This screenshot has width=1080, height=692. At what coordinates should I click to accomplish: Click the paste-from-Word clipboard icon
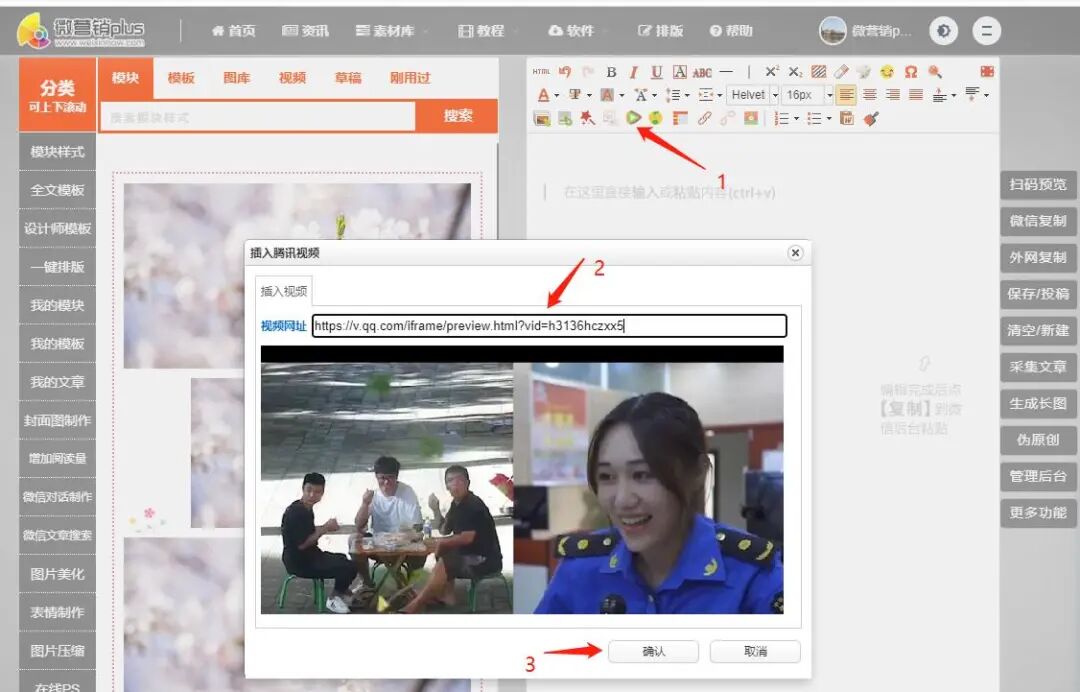[847, 118]
